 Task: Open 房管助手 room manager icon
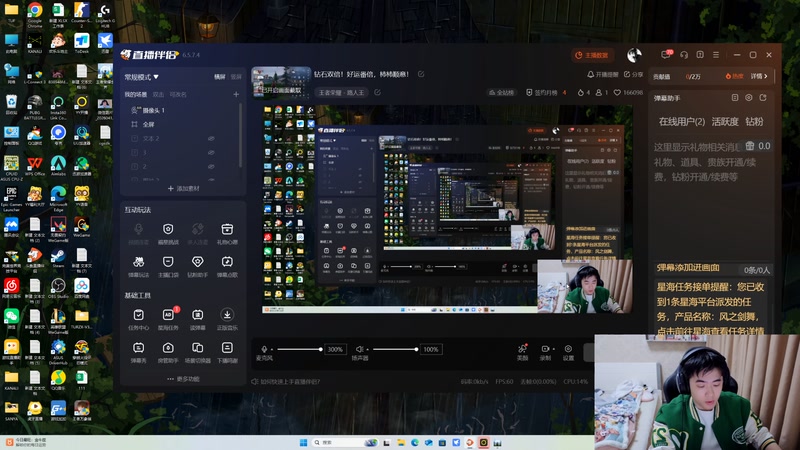pyautogui.click(x=168, y=352)
